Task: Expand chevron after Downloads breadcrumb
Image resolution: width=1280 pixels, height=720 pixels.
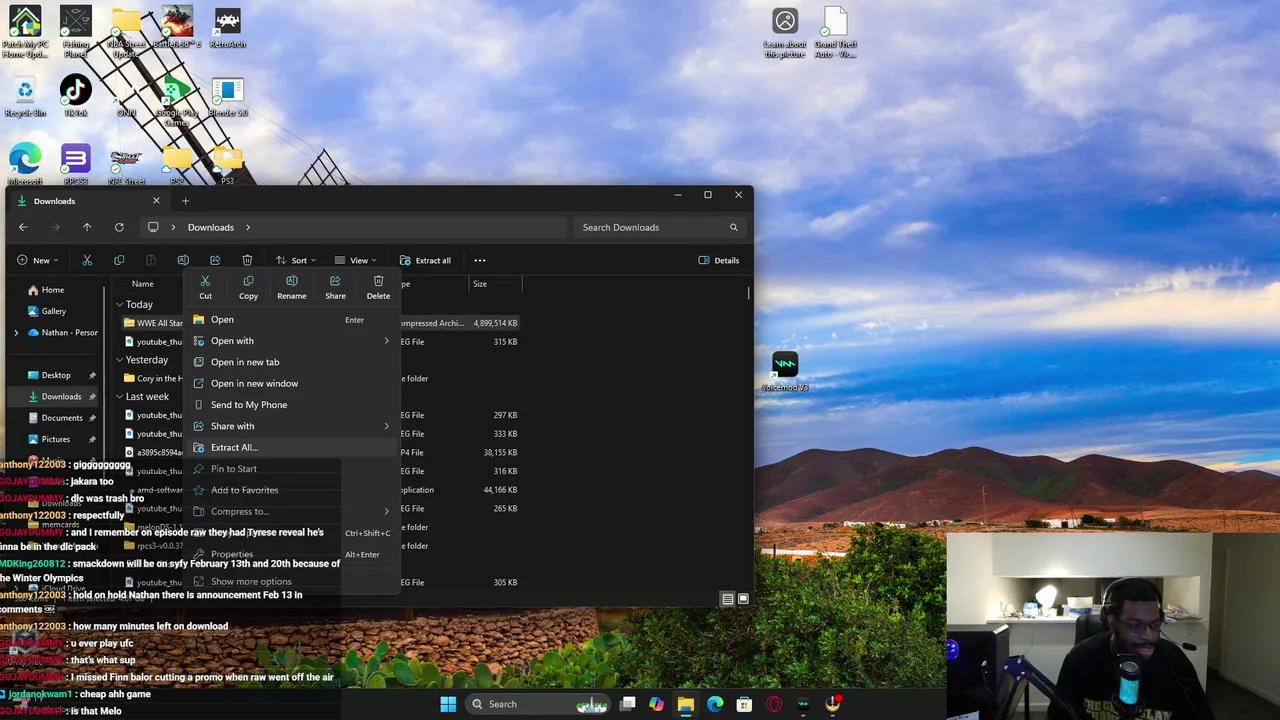Action: pos(248,227)
